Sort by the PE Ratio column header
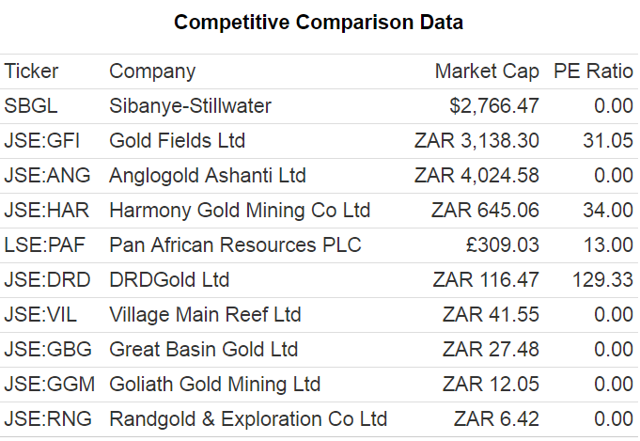The width and height of the screenshot is (640, 441). coord(593,71)
